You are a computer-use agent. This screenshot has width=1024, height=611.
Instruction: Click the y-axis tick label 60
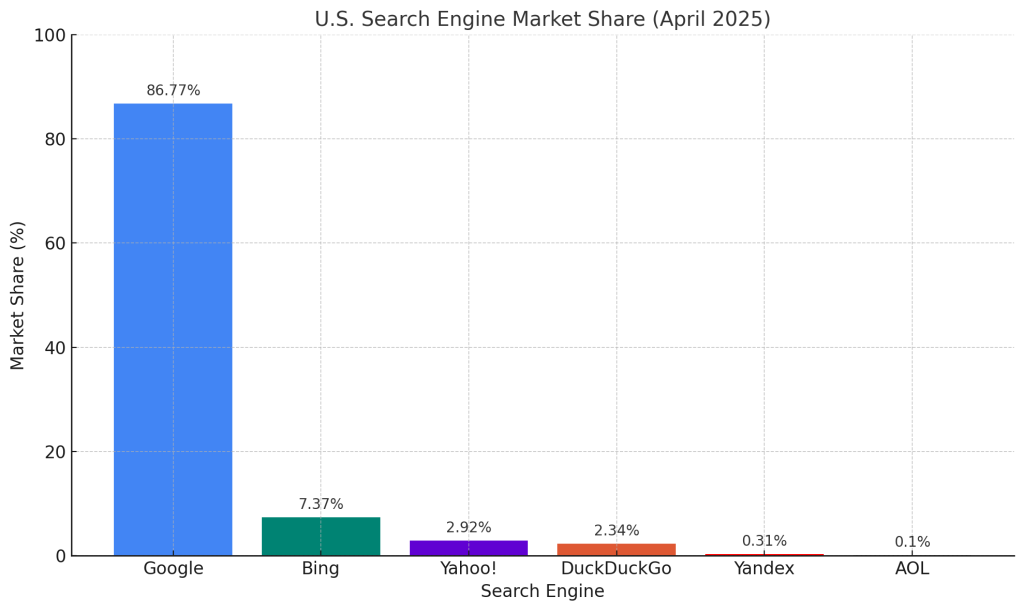click(x=56, y=243)
